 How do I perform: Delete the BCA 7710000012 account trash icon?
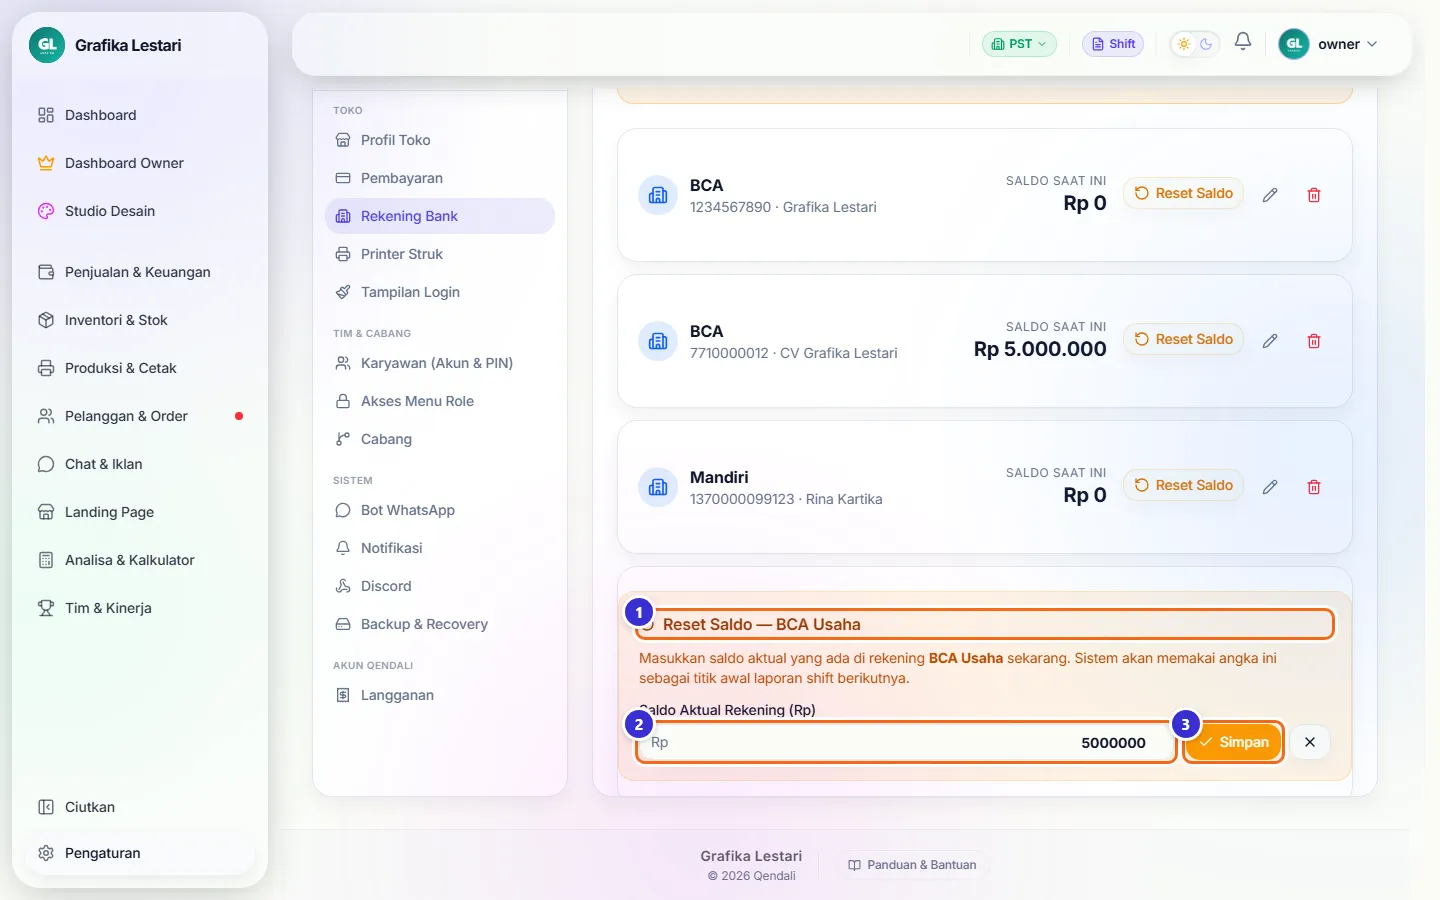[x=1314, y=341]
